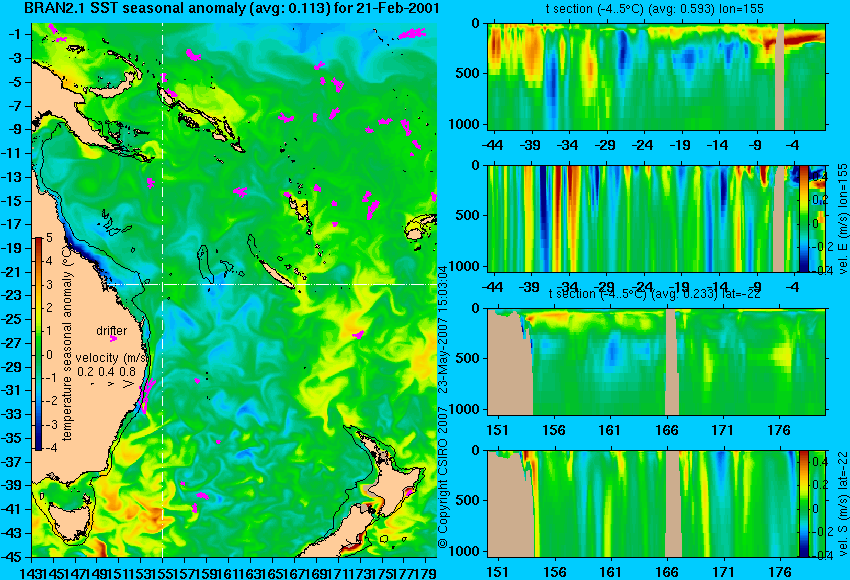
Task: Click latitude label '-23' on map axis
Action: click(11, 295)
